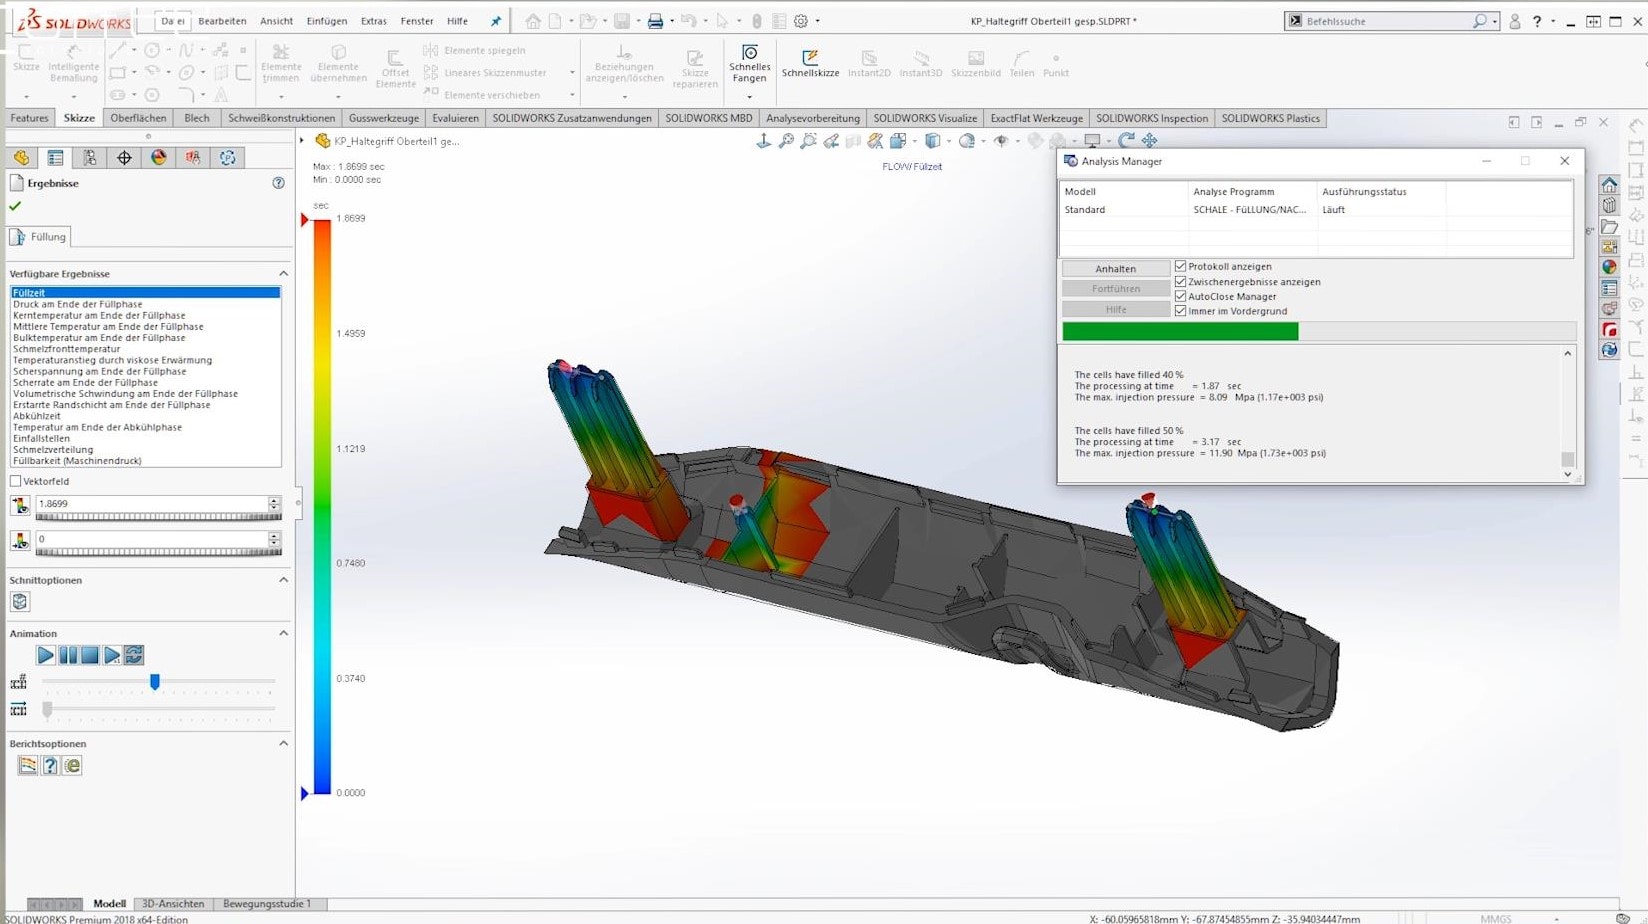Confirm results with the green checkmark
The width and height of the screenshot is (1648, 924).
pyautogui.click(x=15, y=206)
